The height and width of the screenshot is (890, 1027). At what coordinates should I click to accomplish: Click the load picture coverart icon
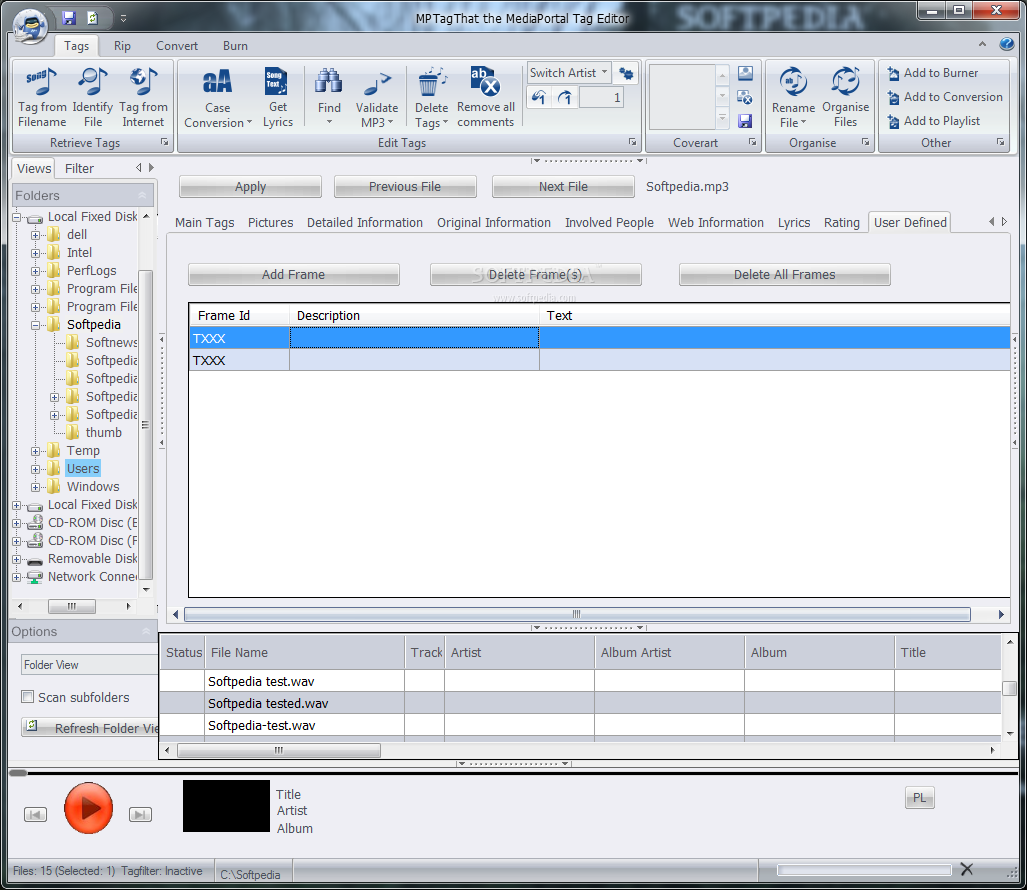(x=745, y=73)
